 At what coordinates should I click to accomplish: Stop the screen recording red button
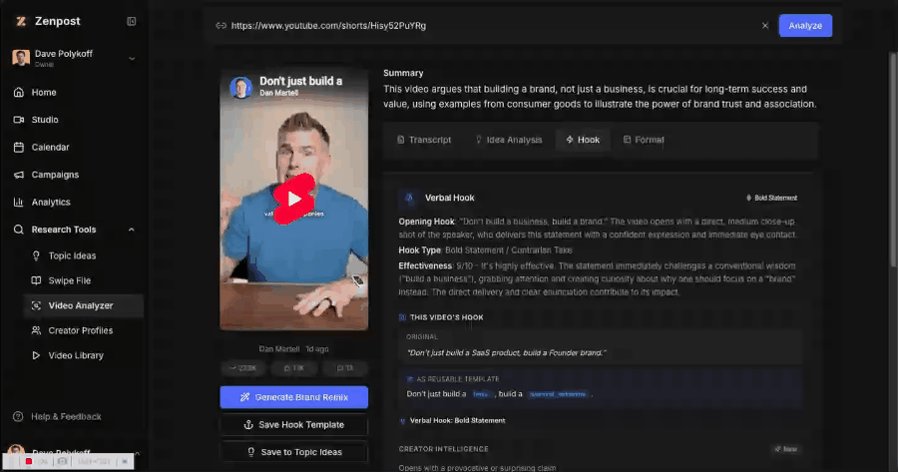(x=29, y=461)
